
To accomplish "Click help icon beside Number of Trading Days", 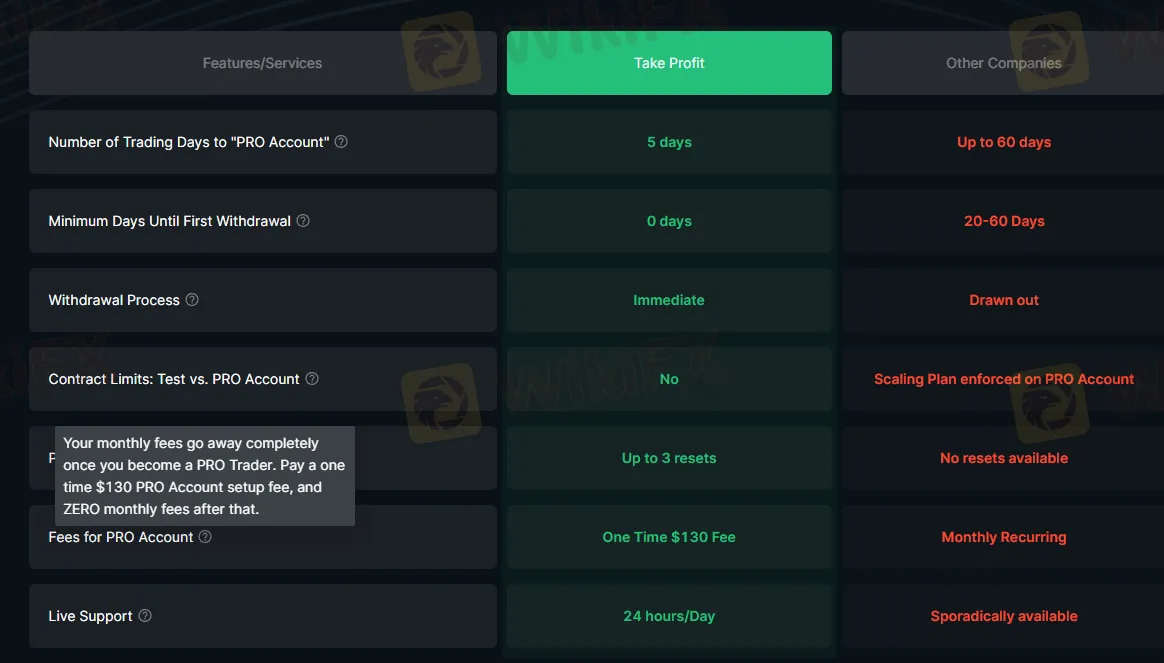I will [x=341, y=142].
